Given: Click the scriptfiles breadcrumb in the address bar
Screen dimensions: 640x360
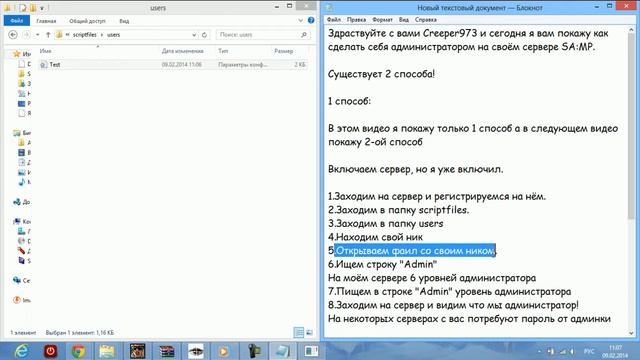Looking at the screenshot, I should 84,35.
